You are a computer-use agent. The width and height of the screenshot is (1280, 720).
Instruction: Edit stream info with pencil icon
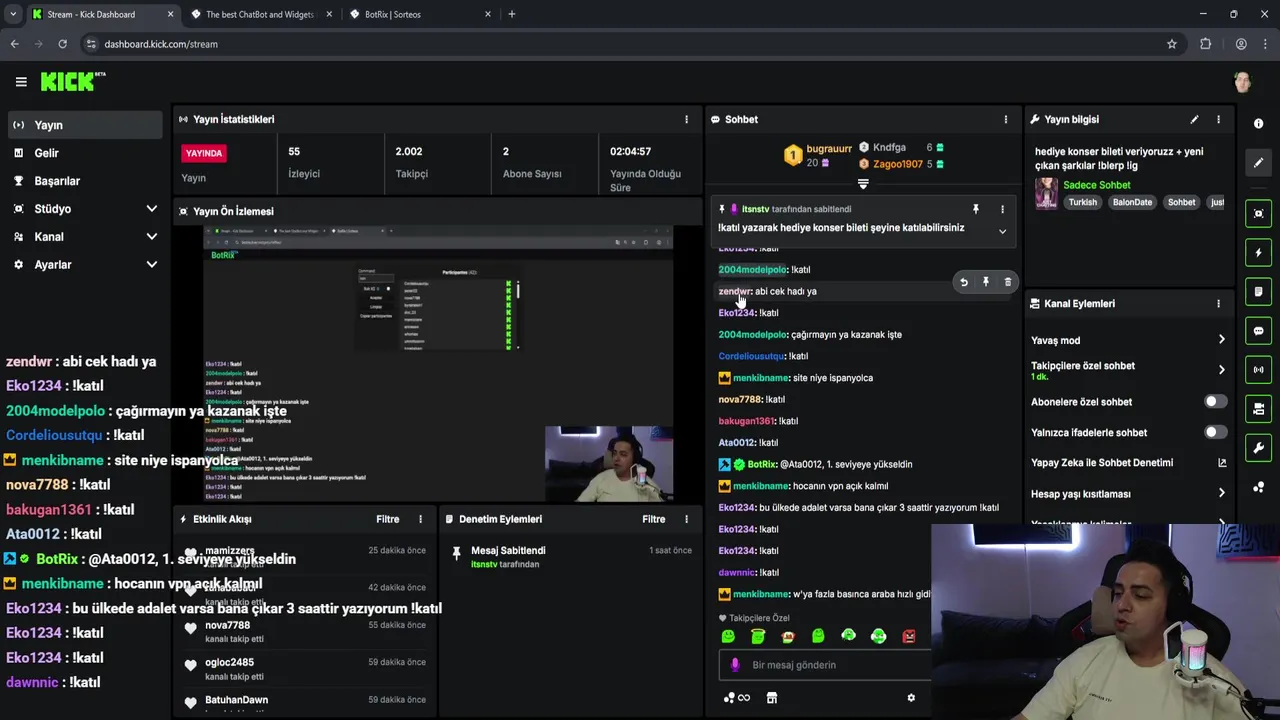[1194, 119]
